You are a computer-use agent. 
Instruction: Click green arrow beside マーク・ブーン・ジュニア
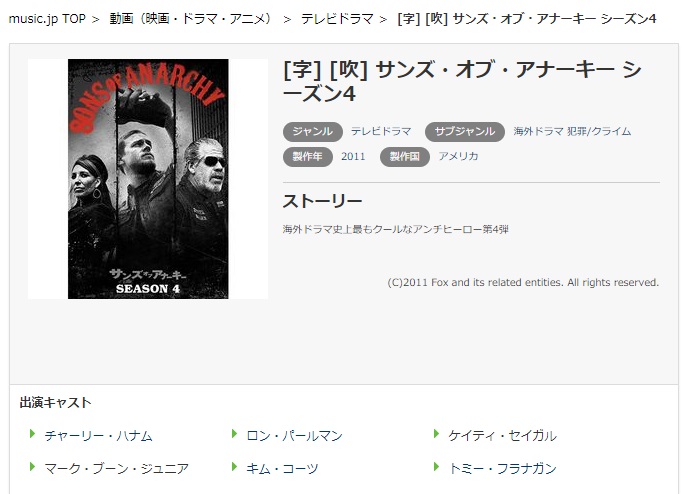[32, 467]
